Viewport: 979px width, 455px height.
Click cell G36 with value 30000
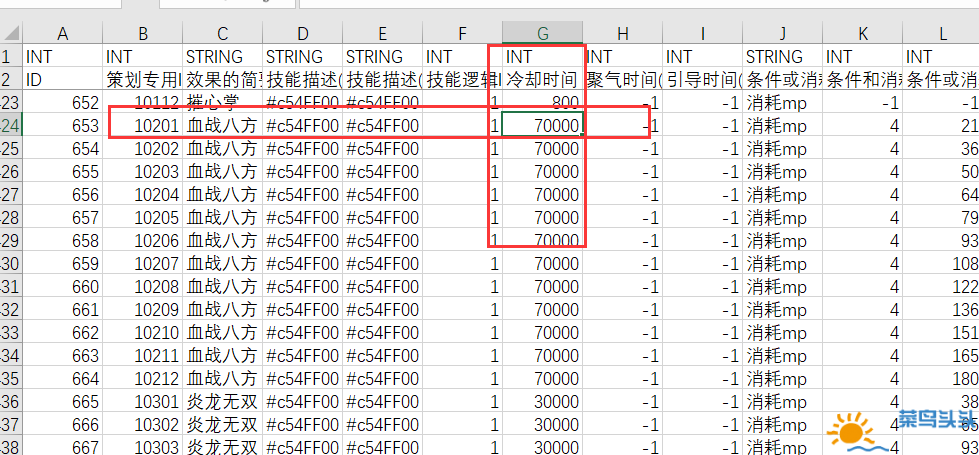[x=543, y=401]
